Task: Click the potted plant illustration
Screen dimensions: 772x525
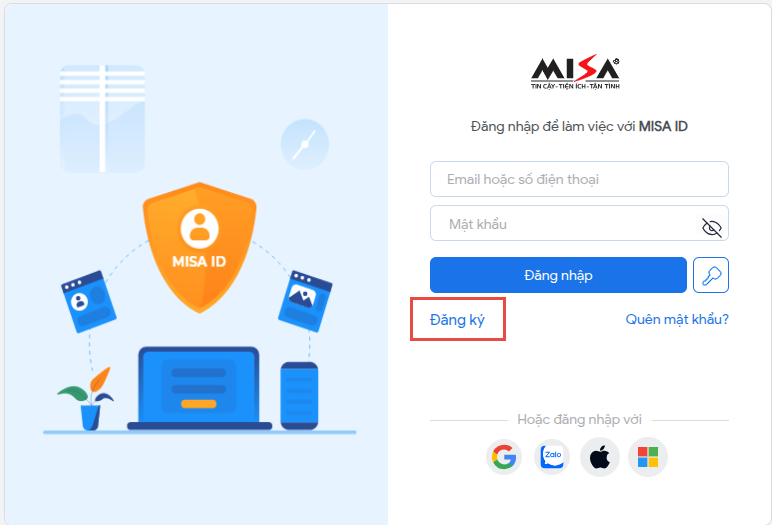Action: 86,398
